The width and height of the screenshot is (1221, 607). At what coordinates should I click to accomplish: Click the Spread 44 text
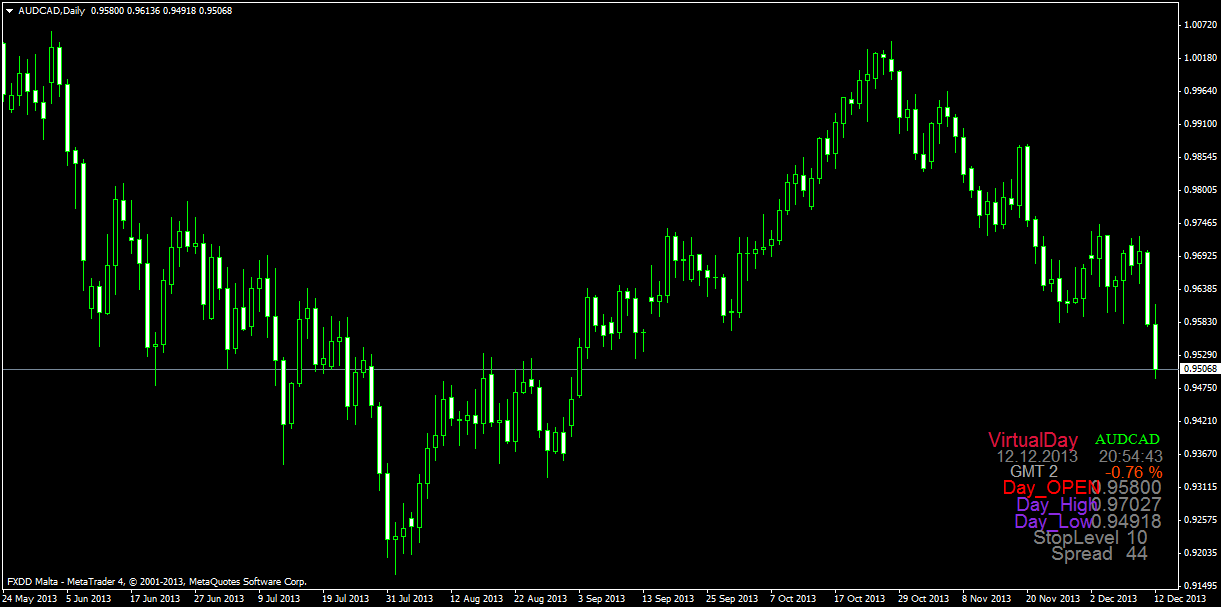(1099, 554)
